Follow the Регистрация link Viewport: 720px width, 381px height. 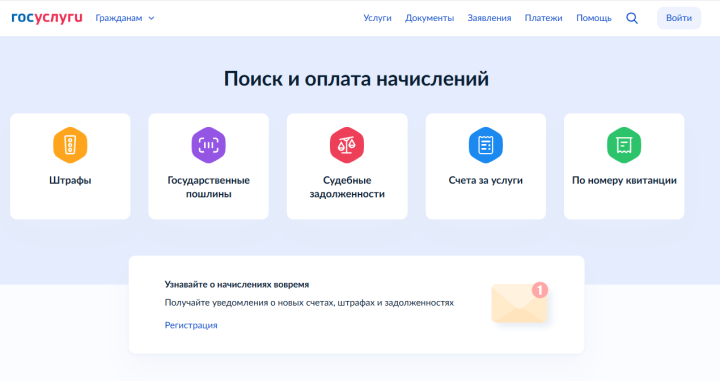tap(191, 325)
